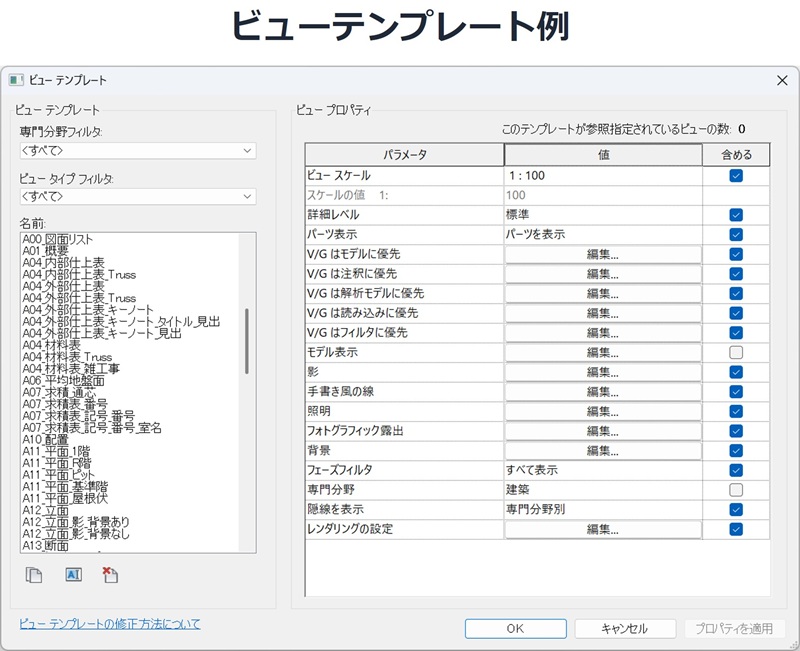The image size is (800, 651).
Task: Click 編集 for 照明
Action: (x=603, y=411)
